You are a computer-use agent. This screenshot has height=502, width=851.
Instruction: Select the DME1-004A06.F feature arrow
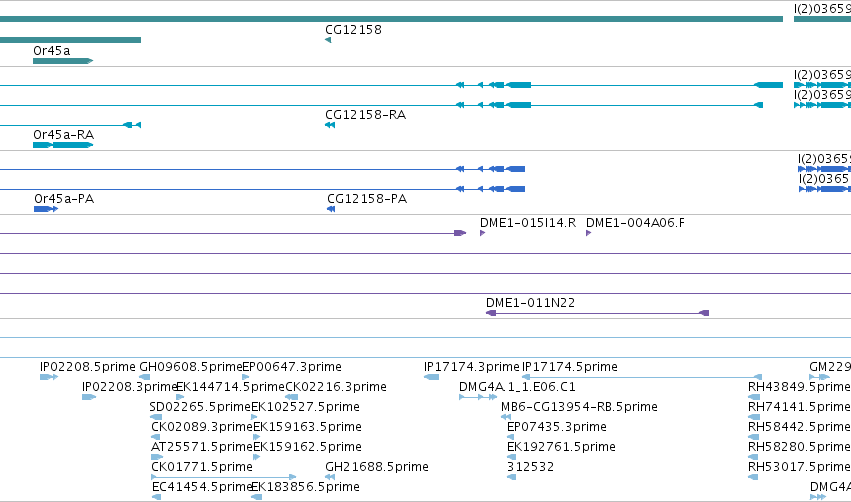(589, 233)
